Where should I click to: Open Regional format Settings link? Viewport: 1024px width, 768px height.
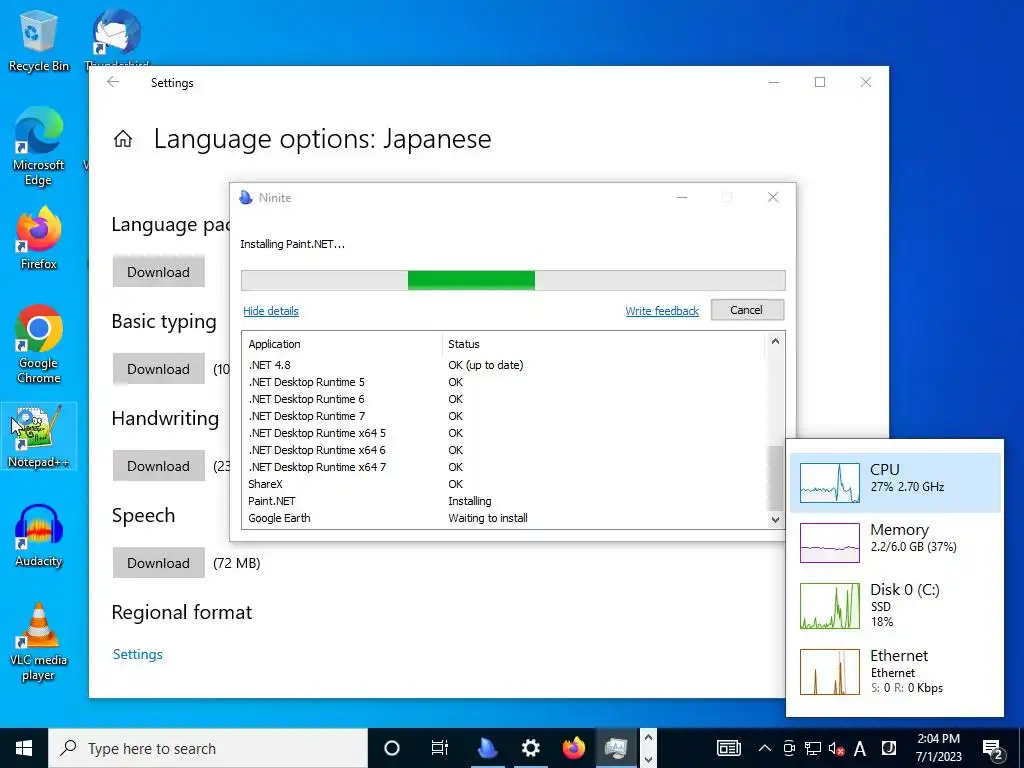click(x=138, y=654)
